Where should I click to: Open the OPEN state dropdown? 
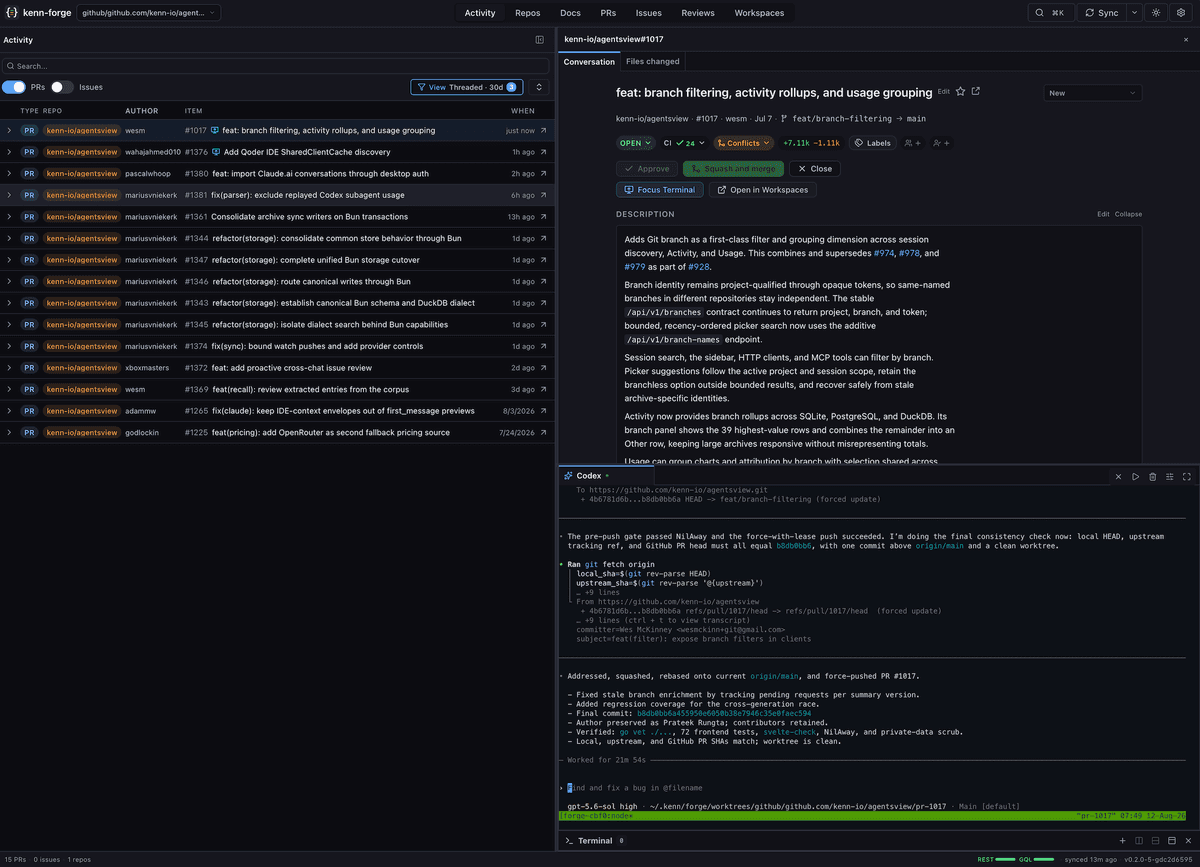pos(634,143)
